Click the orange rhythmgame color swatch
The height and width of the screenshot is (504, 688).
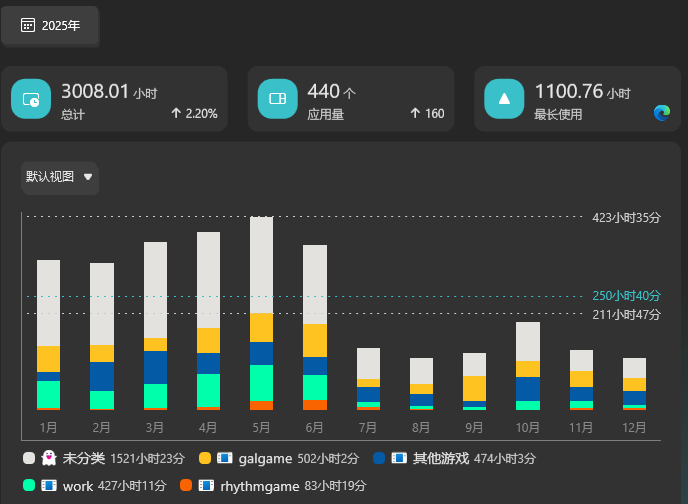[185, 485]
